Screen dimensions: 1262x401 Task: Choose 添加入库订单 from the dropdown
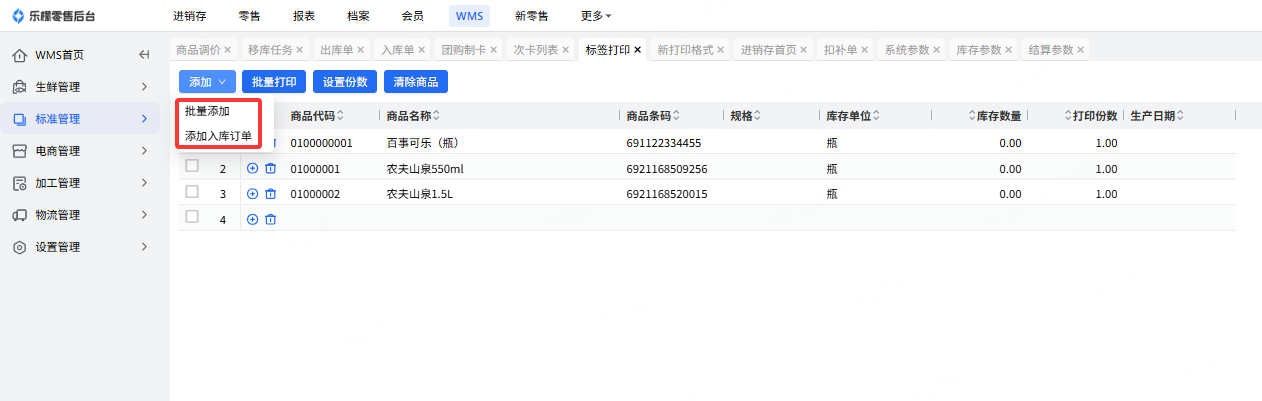coord(219,136)
